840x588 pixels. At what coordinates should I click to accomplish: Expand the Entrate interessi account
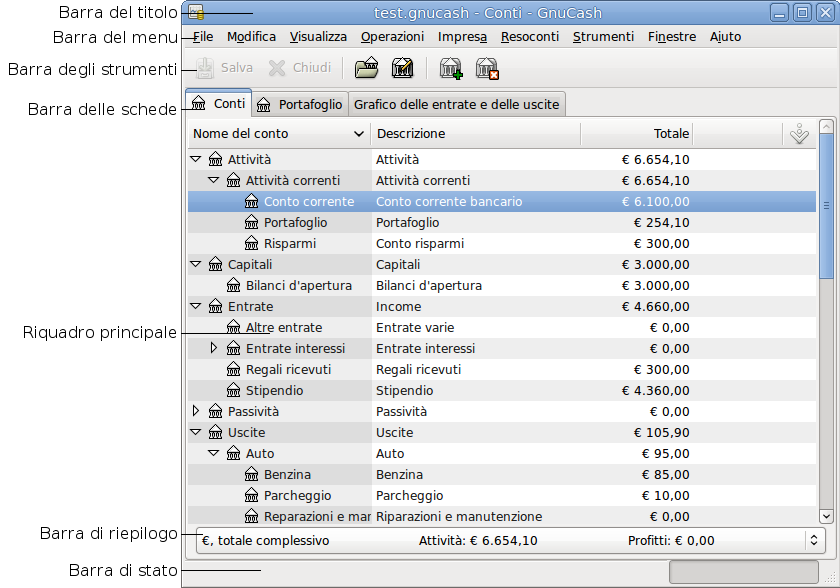pos(214,348)
